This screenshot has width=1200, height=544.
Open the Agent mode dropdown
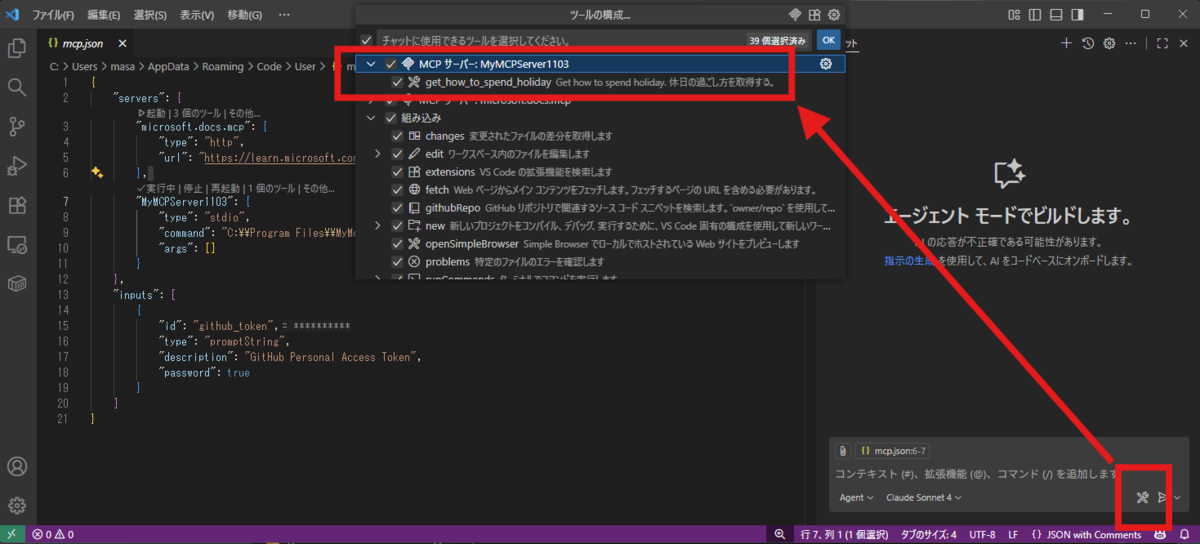(x=856, y=497)
